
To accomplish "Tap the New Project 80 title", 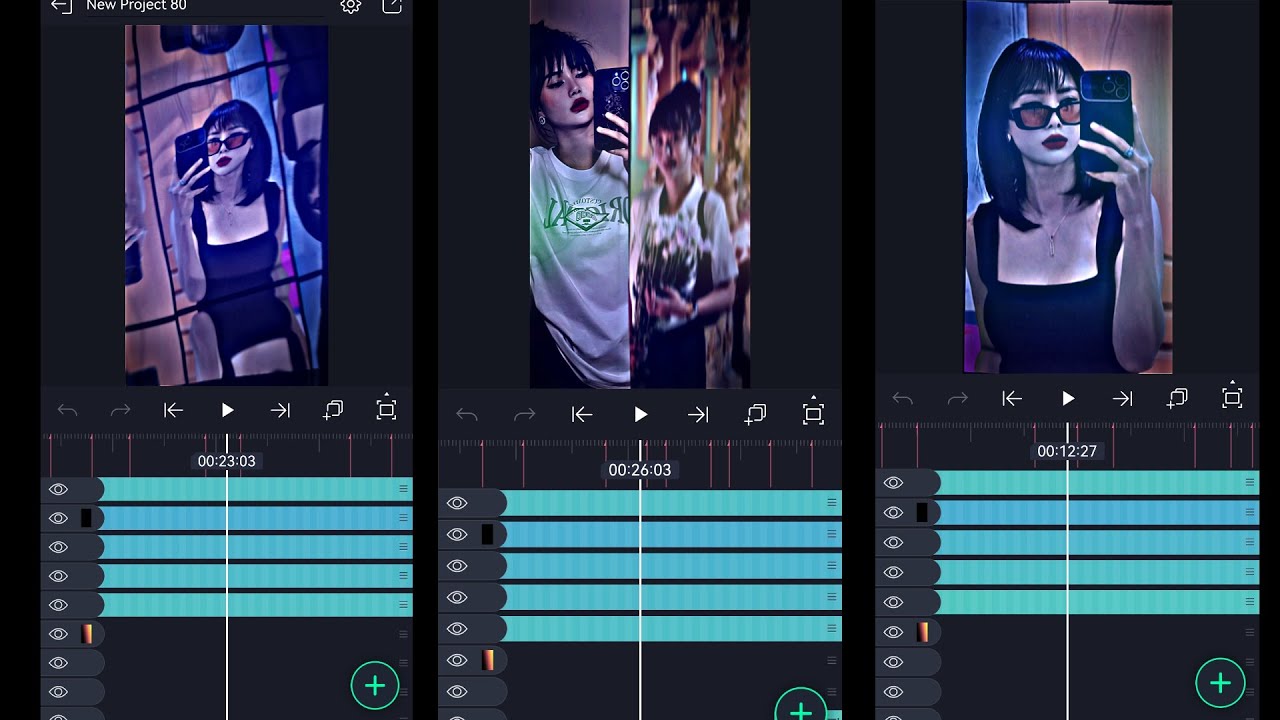I will 136,6.
